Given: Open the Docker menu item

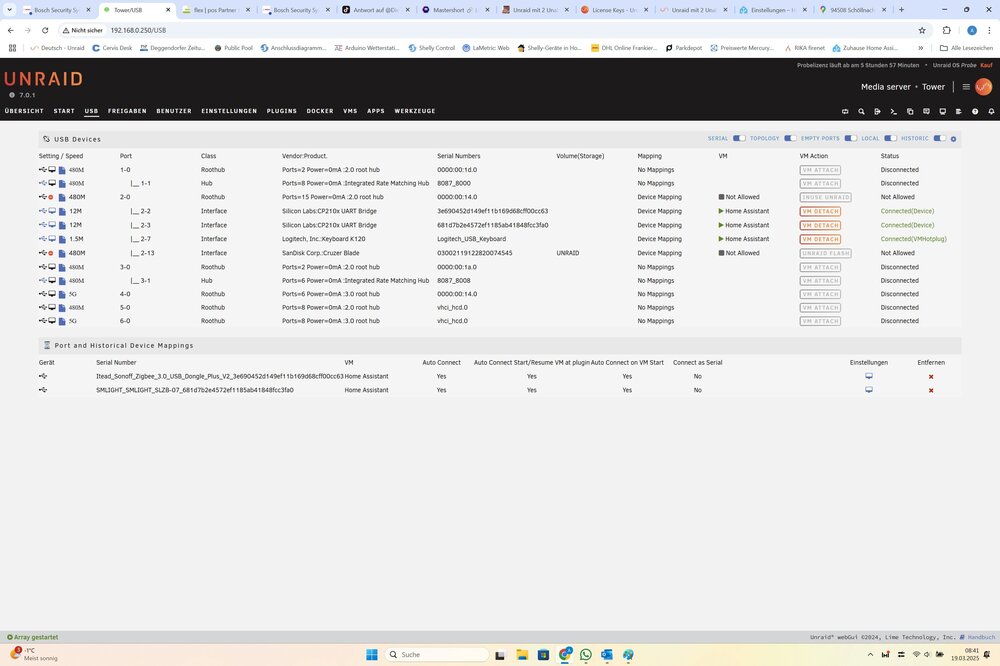Looking at the screenshot, I should [x=320, y=111].
